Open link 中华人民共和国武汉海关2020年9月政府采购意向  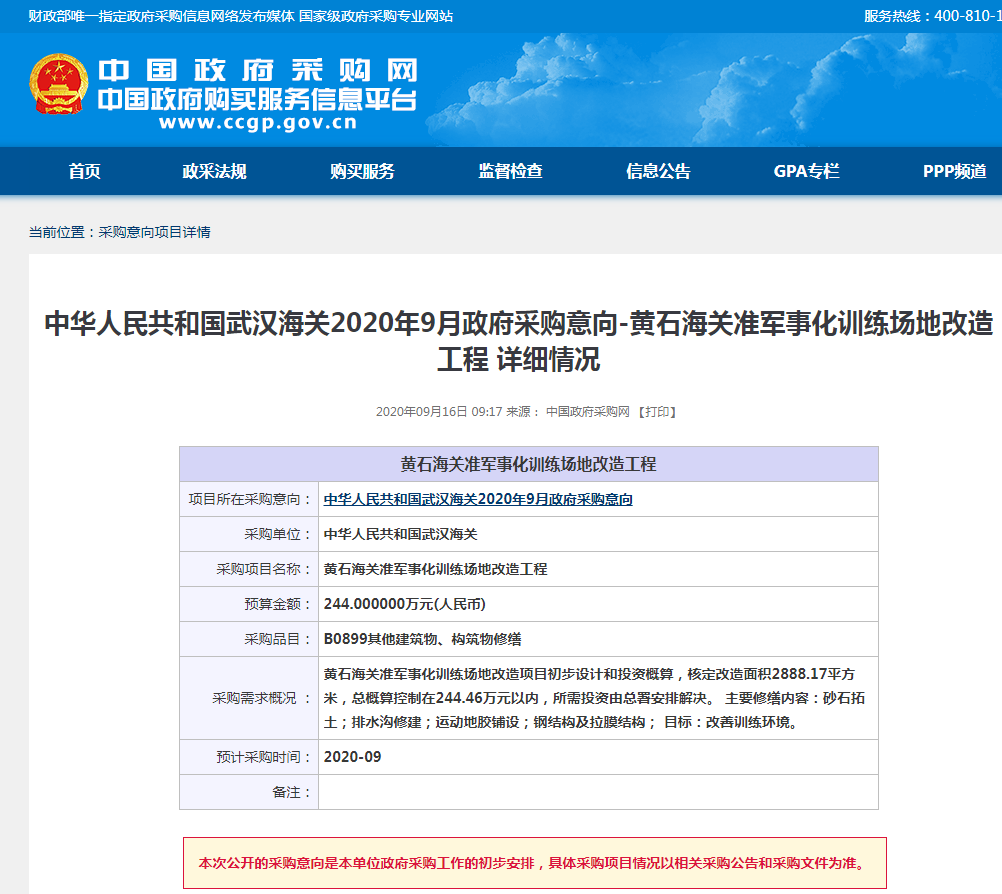[x=478, y=499]
